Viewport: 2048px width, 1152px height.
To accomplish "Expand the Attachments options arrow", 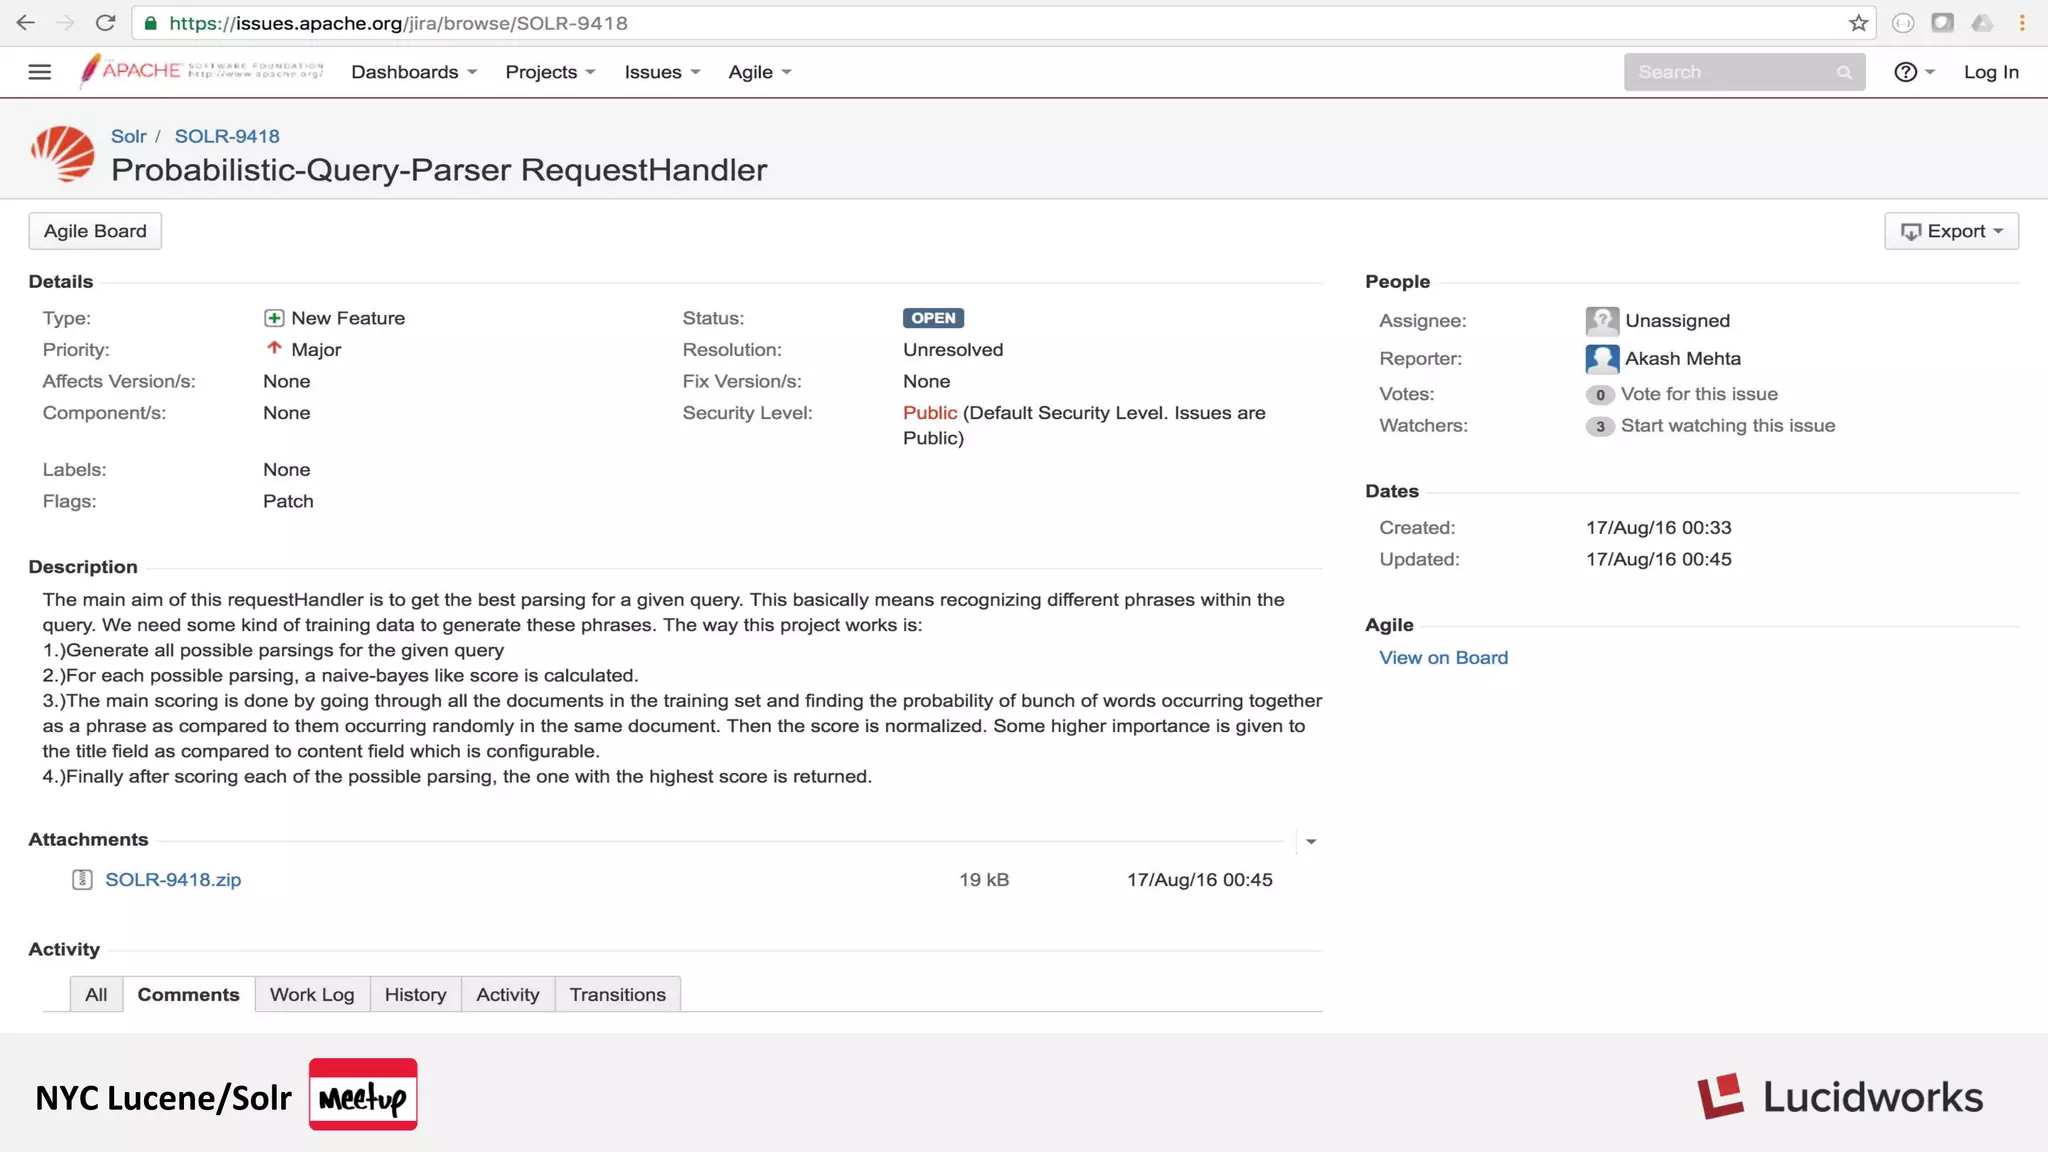I will pos(1310,842).
